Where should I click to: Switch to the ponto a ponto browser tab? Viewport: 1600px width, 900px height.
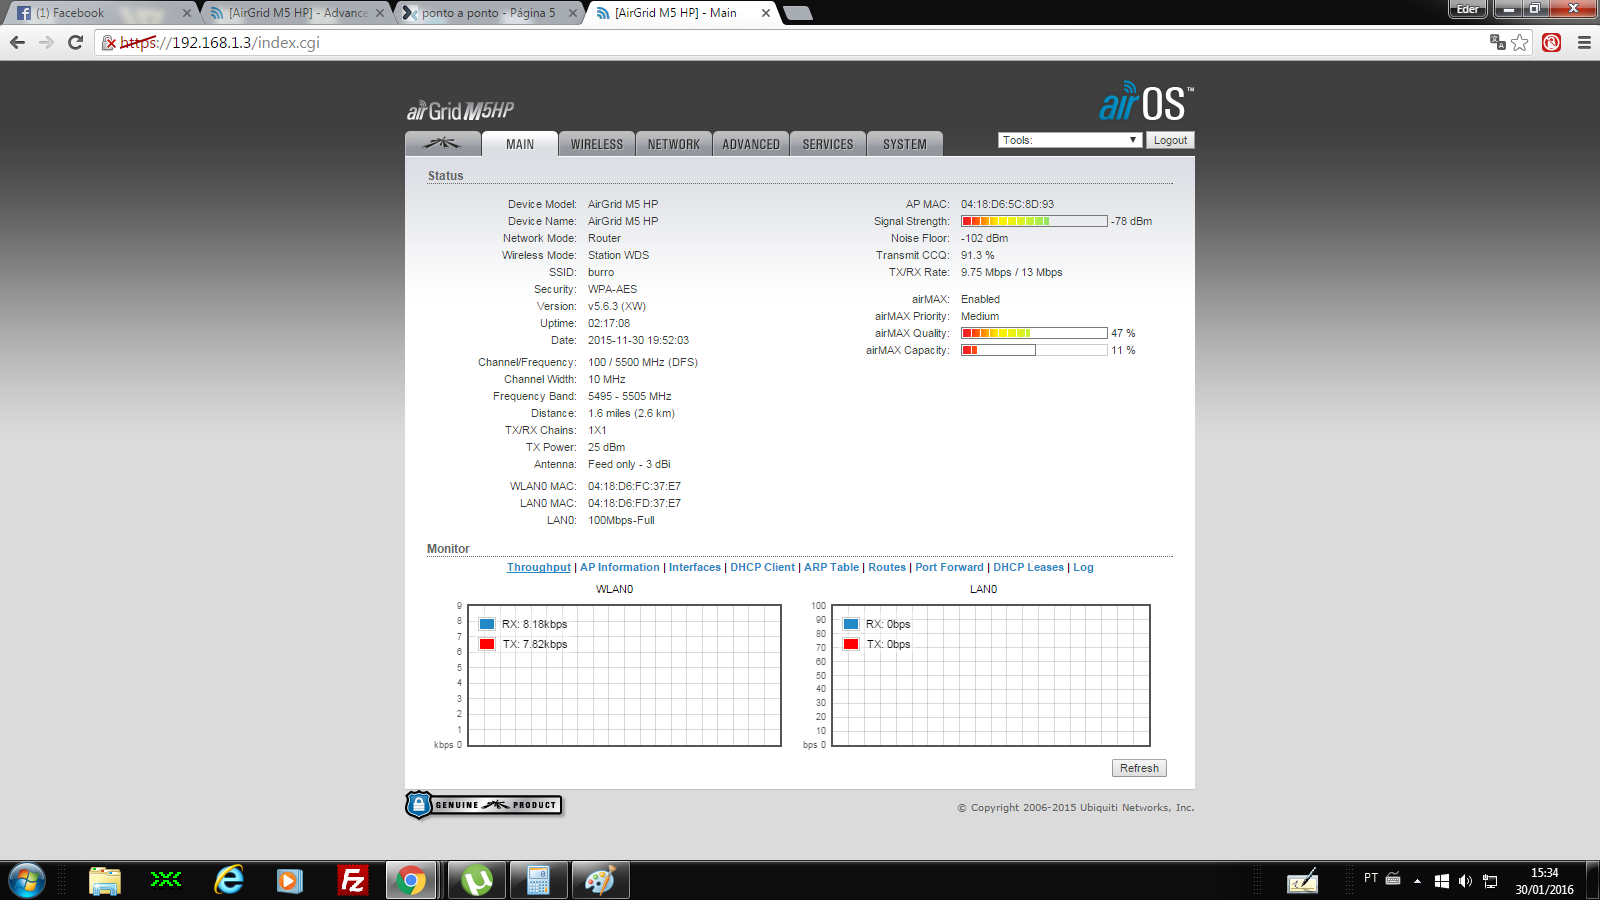coord(489,13)
